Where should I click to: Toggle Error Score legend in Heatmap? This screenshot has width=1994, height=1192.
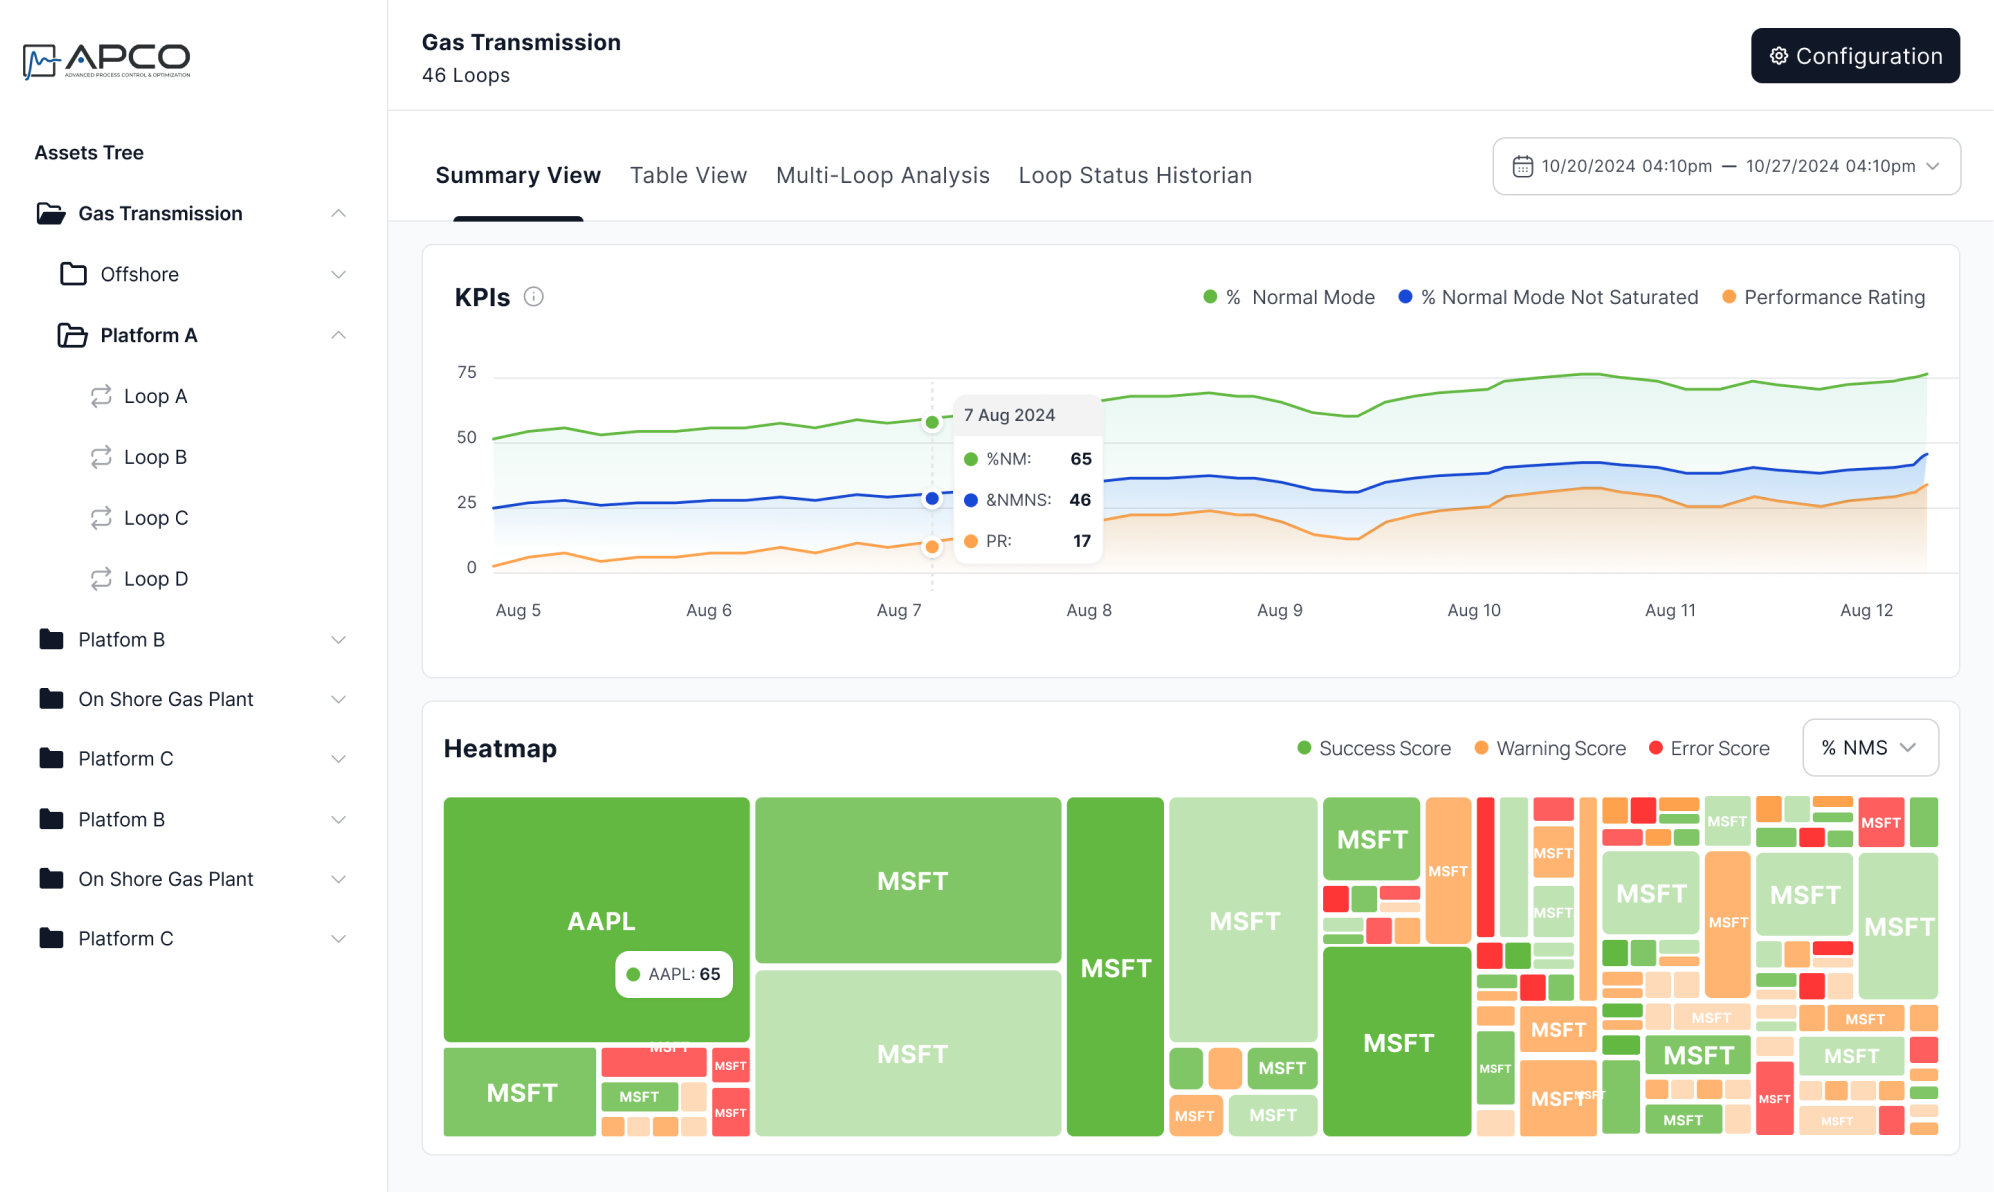pos(1709,748)
